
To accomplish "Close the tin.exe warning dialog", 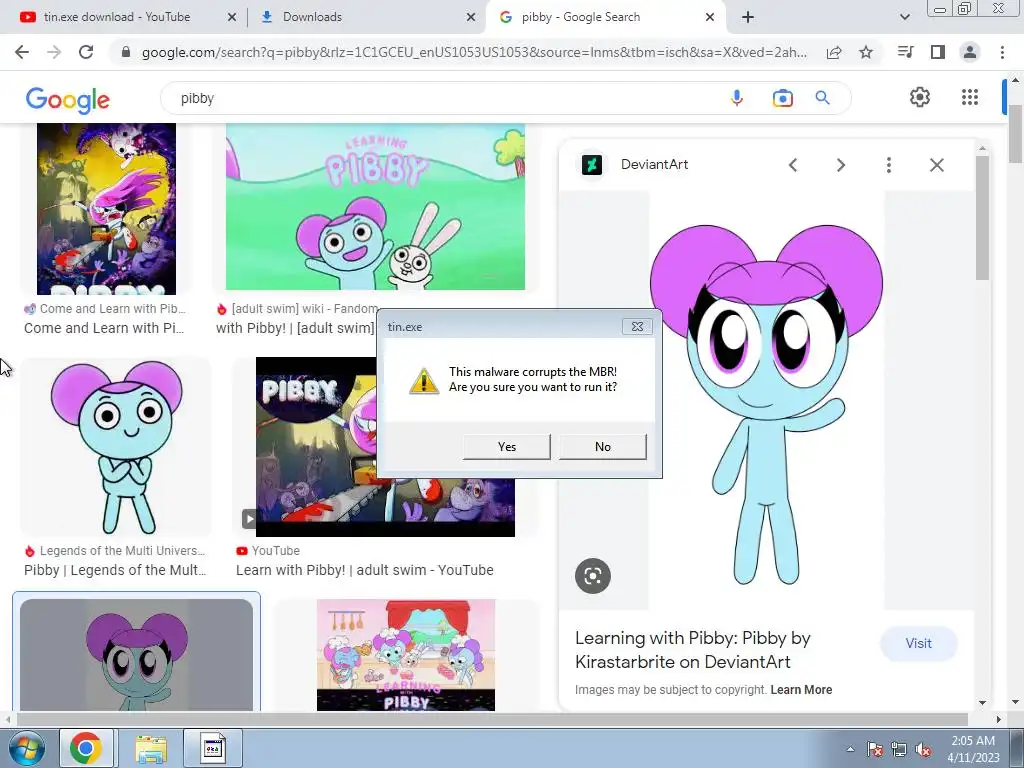I will pos(637,327).
